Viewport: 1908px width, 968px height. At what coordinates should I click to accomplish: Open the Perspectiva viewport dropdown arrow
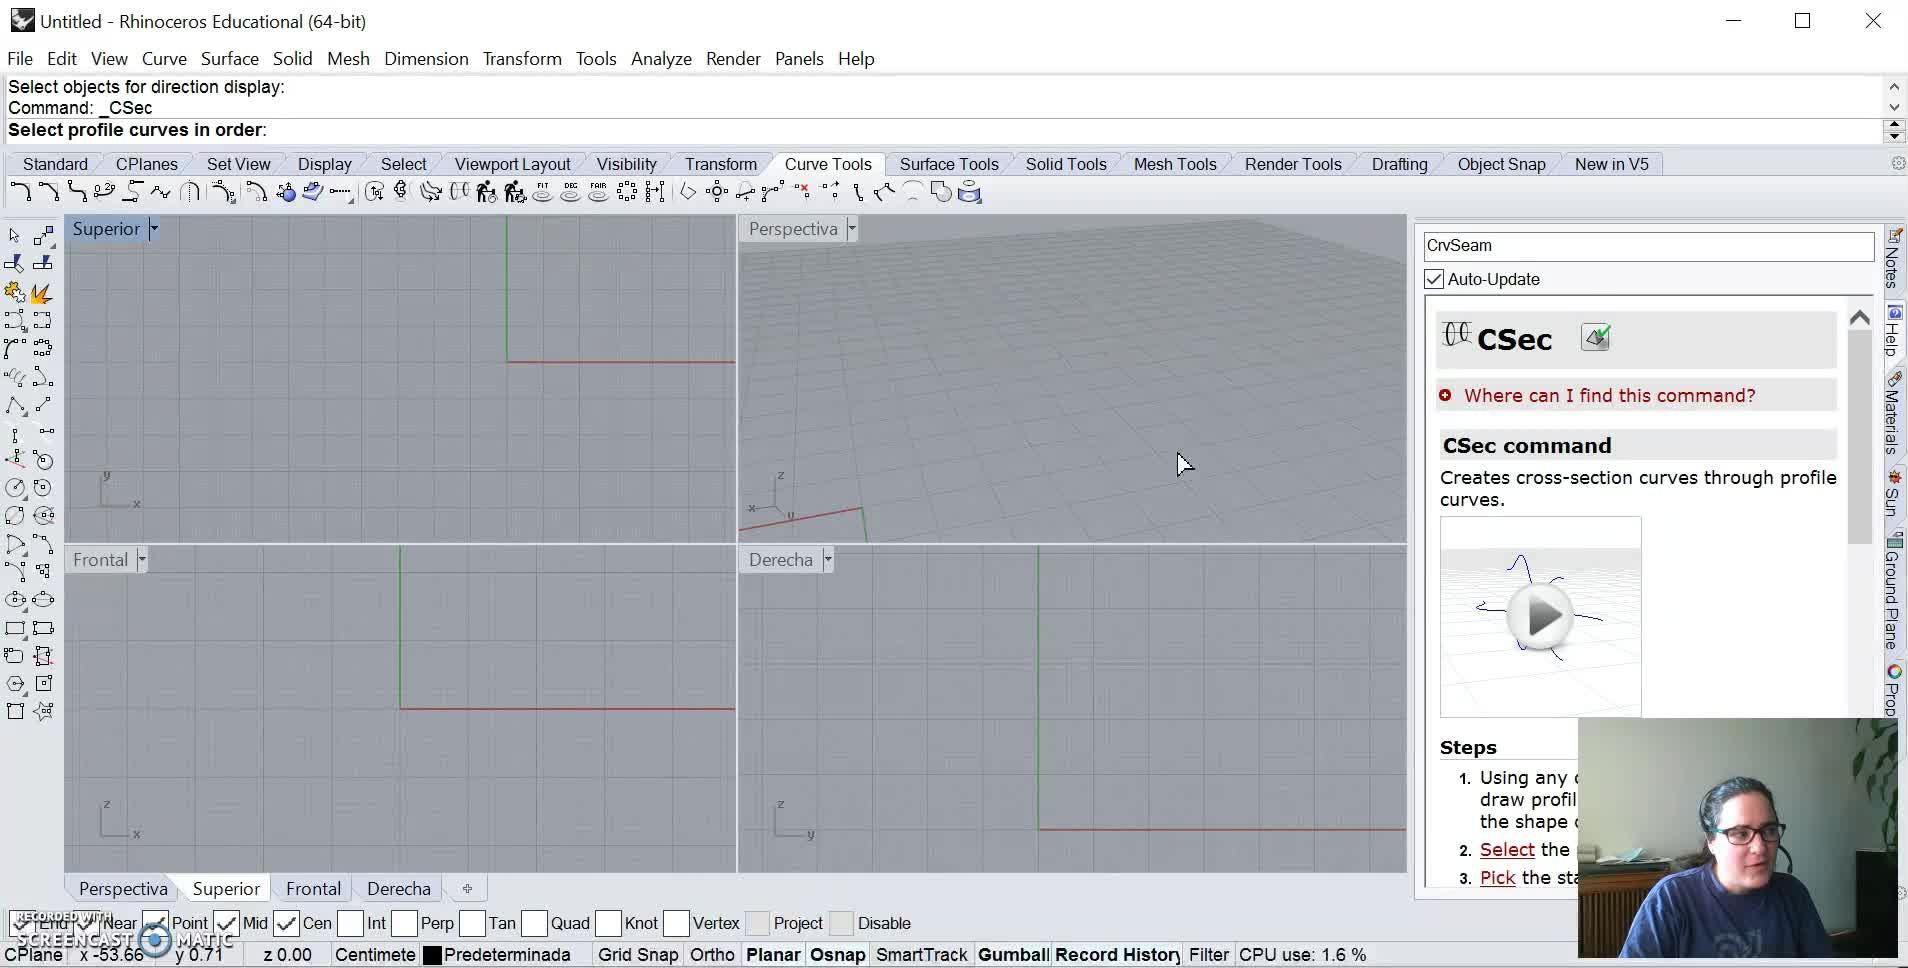click(x=852, y=229)
